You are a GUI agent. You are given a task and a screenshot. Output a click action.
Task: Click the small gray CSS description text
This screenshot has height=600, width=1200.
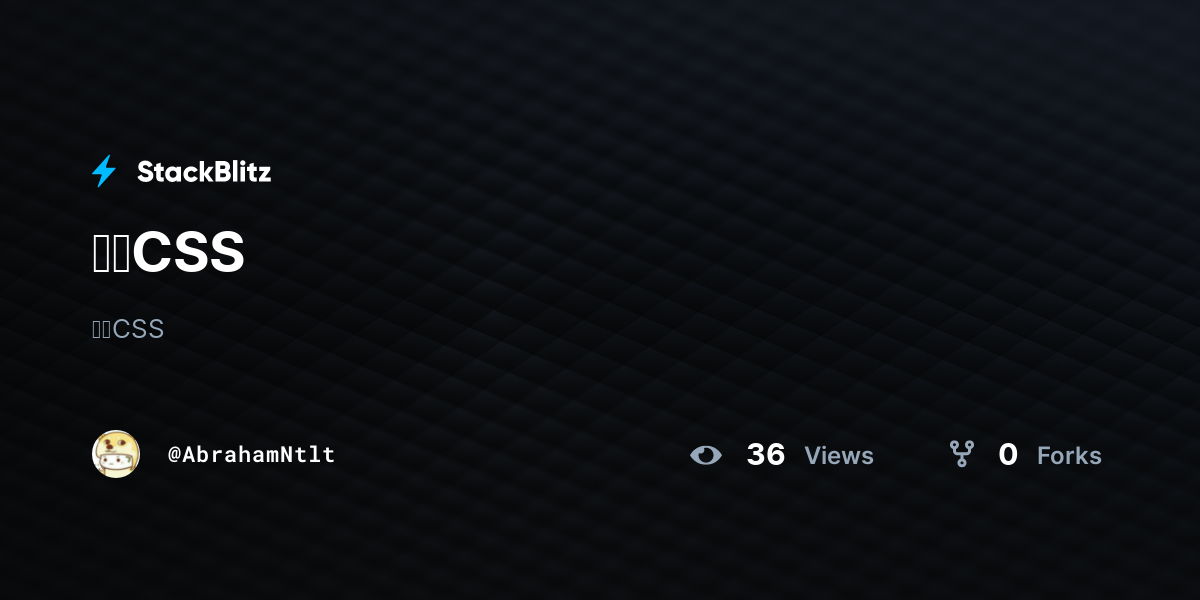click(x=128, y=329)
